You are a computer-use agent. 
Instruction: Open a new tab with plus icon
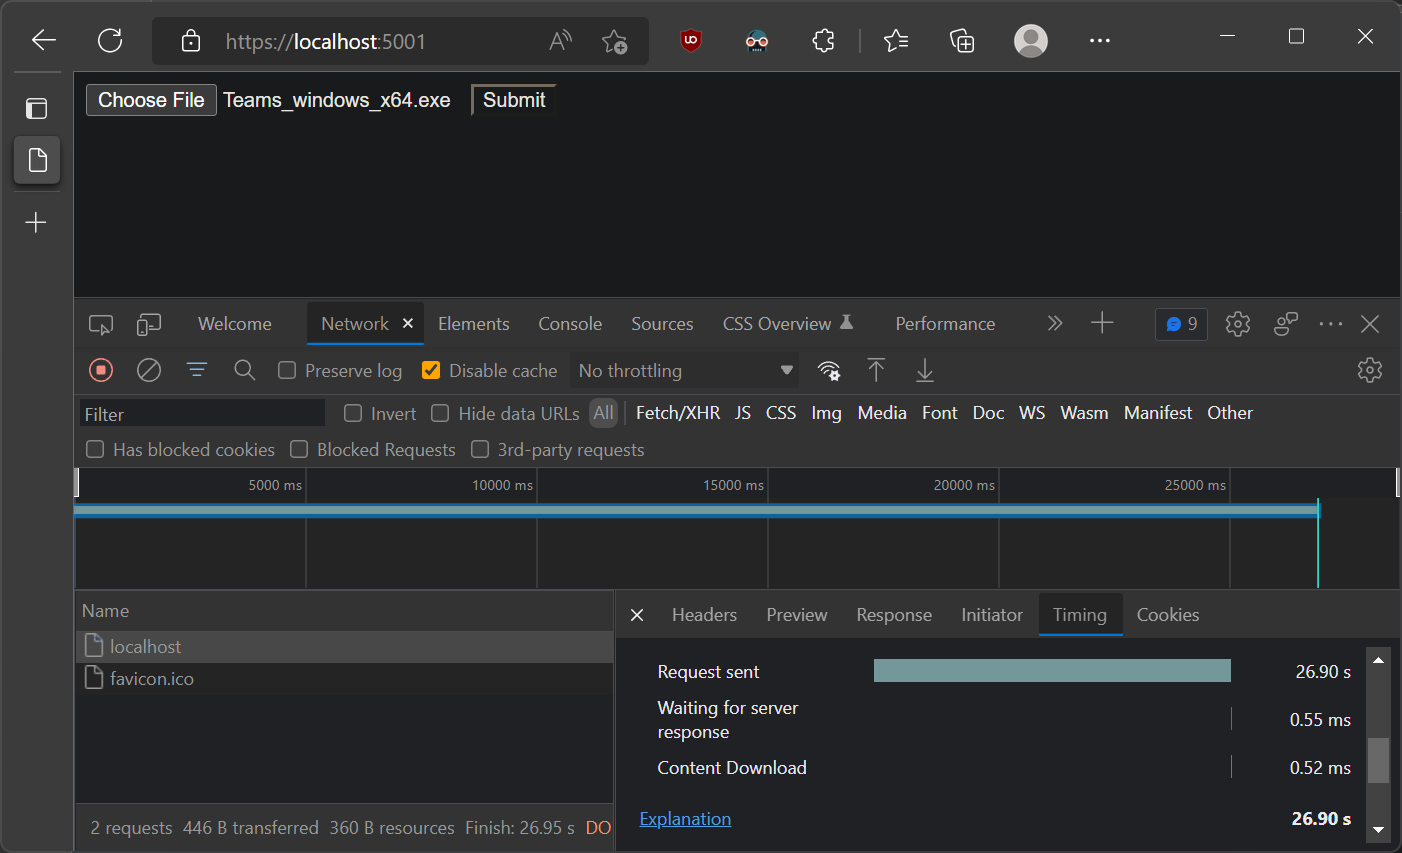36,222
